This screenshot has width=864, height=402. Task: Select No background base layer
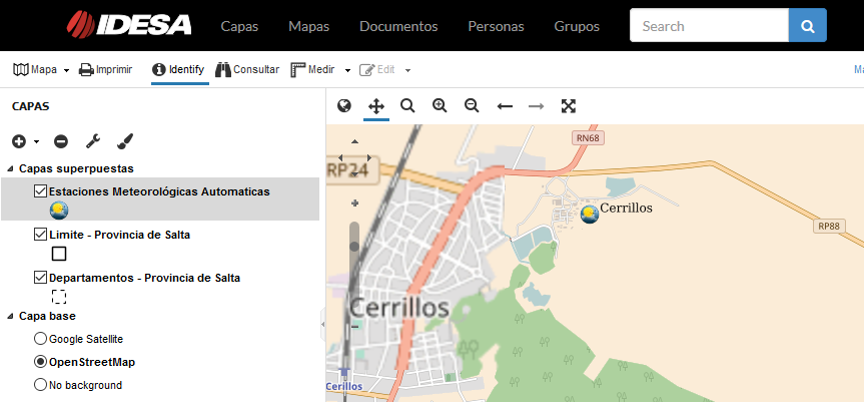[40, 385]
